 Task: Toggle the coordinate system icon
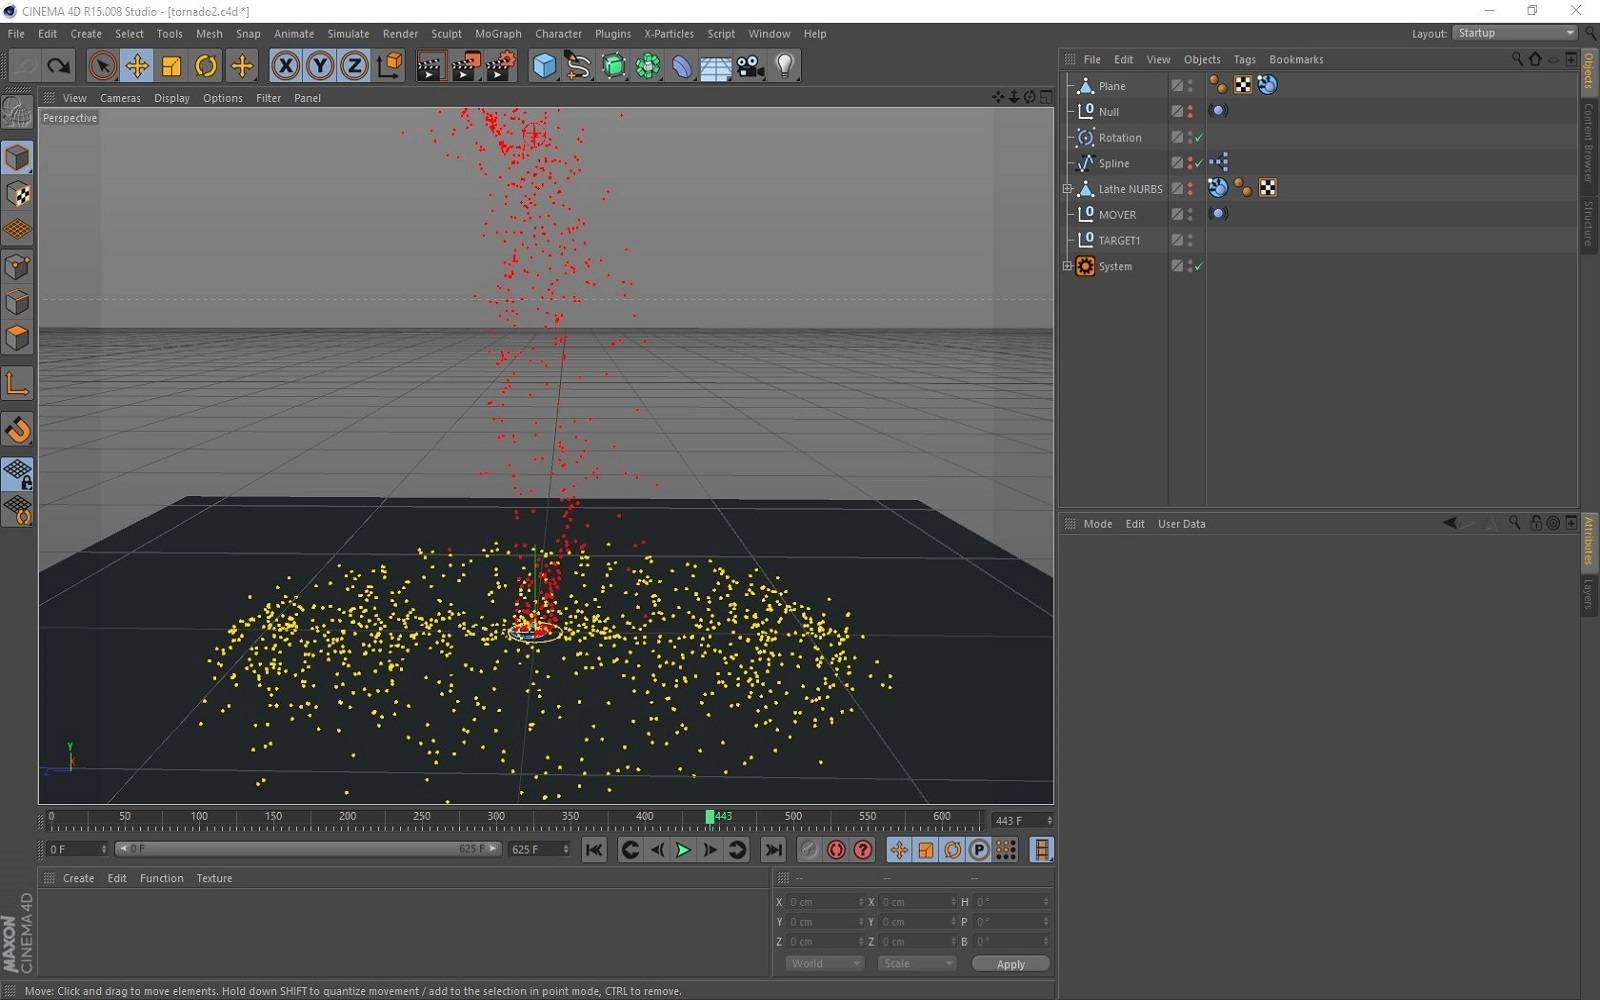click(389, 66)
